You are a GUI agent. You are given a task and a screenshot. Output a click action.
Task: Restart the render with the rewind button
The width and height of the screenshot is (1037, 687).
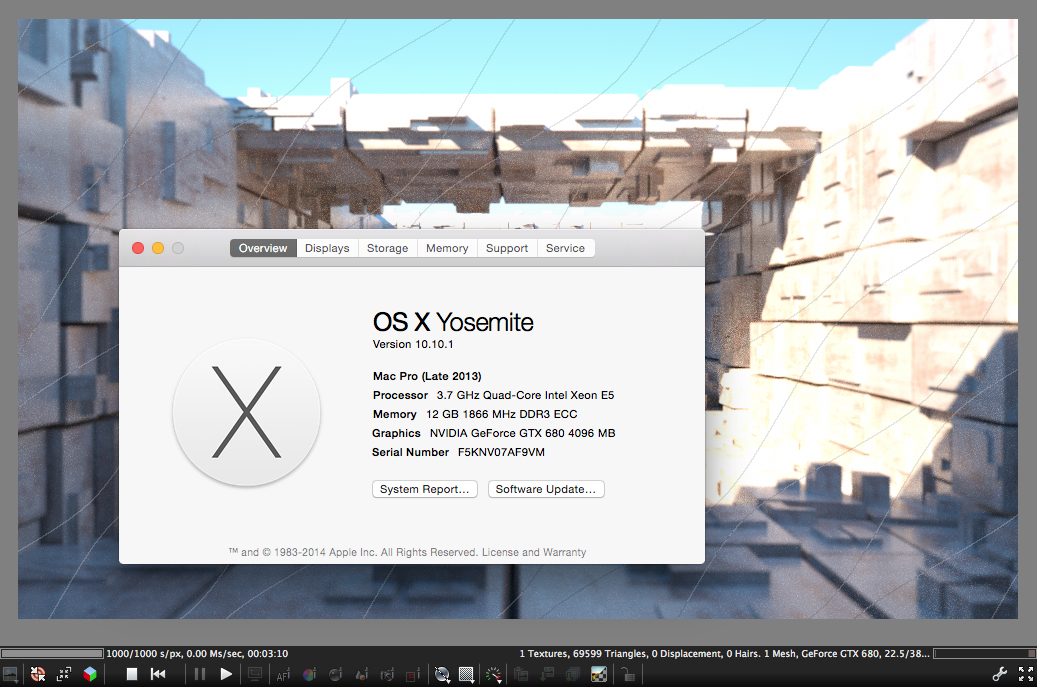pyautogui.click(x=158, y=674)
